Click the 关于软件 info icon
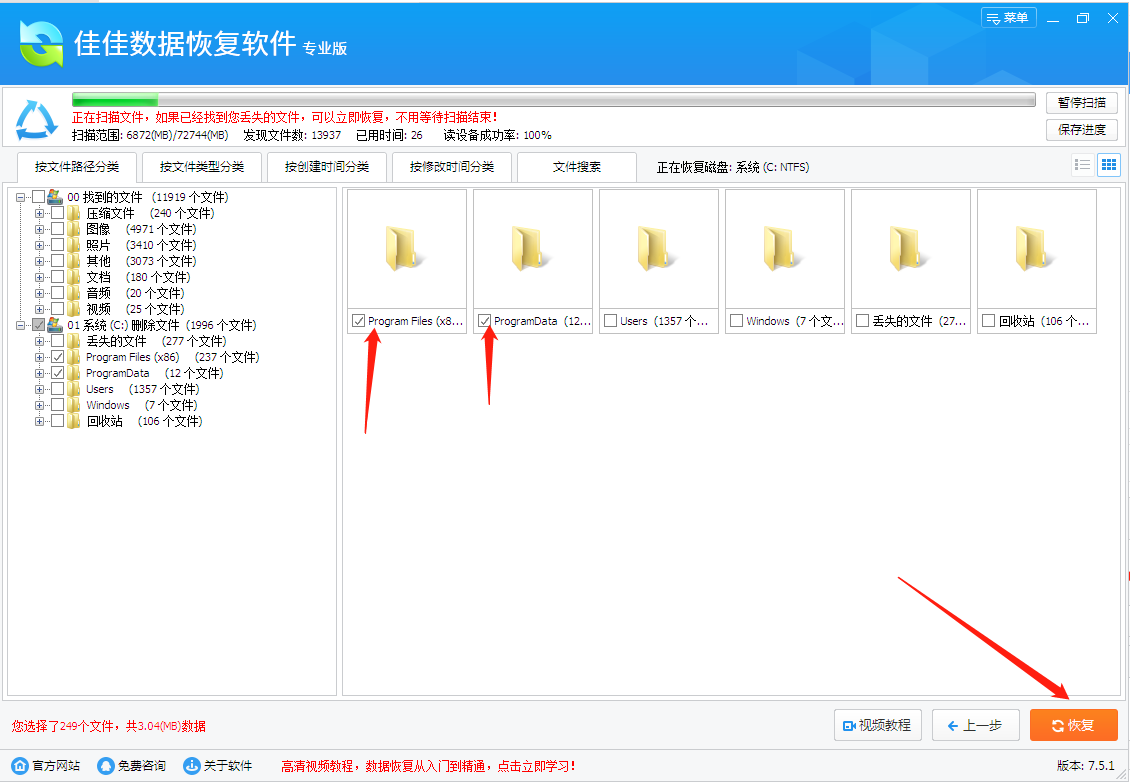The height and width of the screenshot is (783, 1130). (x=191, y=765)
